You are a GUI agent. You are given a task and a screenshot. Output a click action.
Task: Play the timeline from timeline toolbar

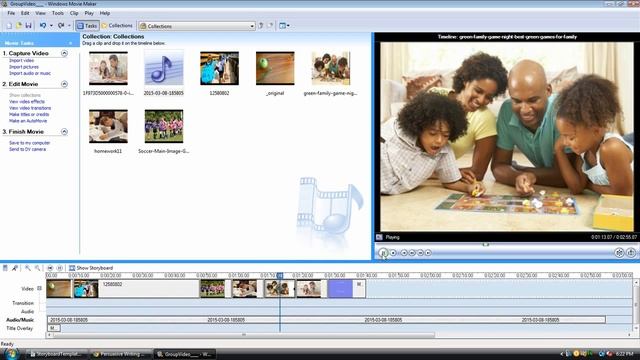pos(60,268)
